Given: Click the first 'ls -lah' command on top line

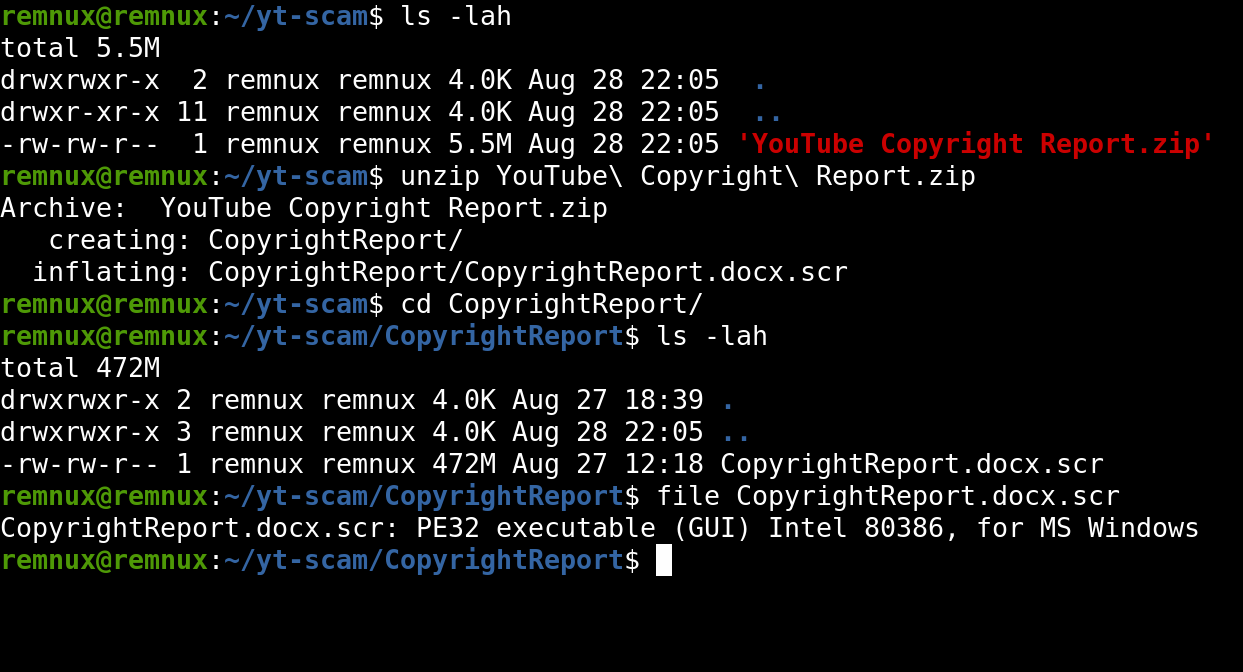Looking at the screenshot, I should (455, 16).
